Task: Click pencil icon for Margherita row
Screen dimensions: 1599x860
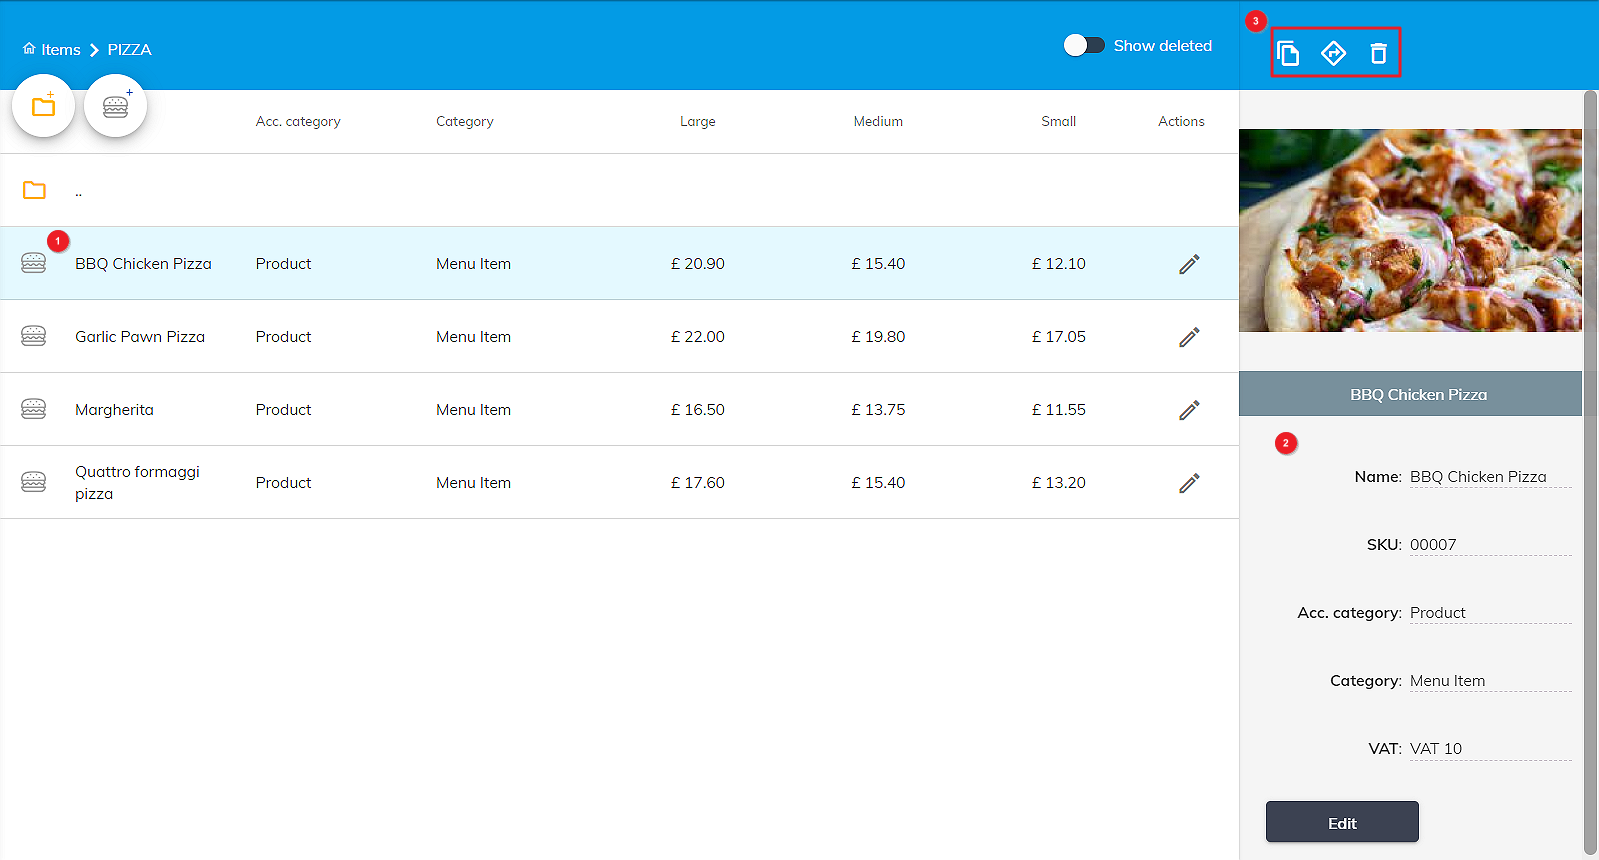Action: [1188, 410]
